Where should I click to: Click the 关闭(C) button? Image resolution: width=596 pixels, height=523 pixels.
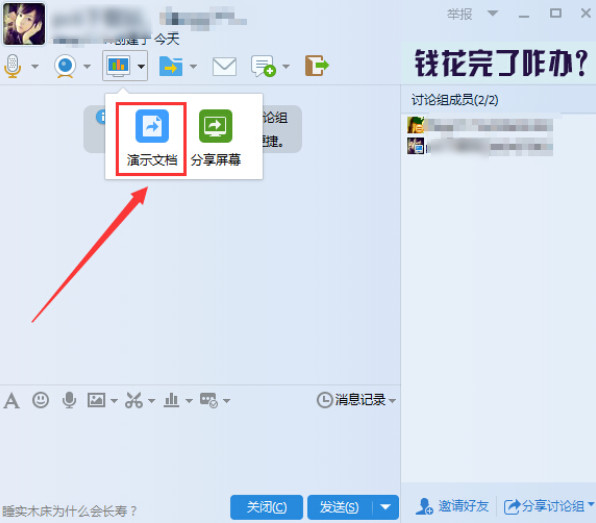[266, 507]
